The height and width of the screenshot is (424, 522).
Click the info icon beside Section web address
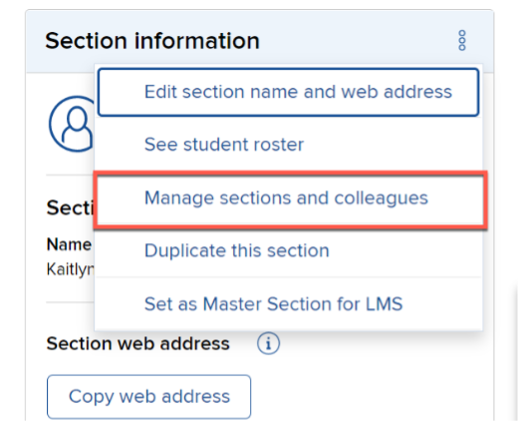point(268,343)
